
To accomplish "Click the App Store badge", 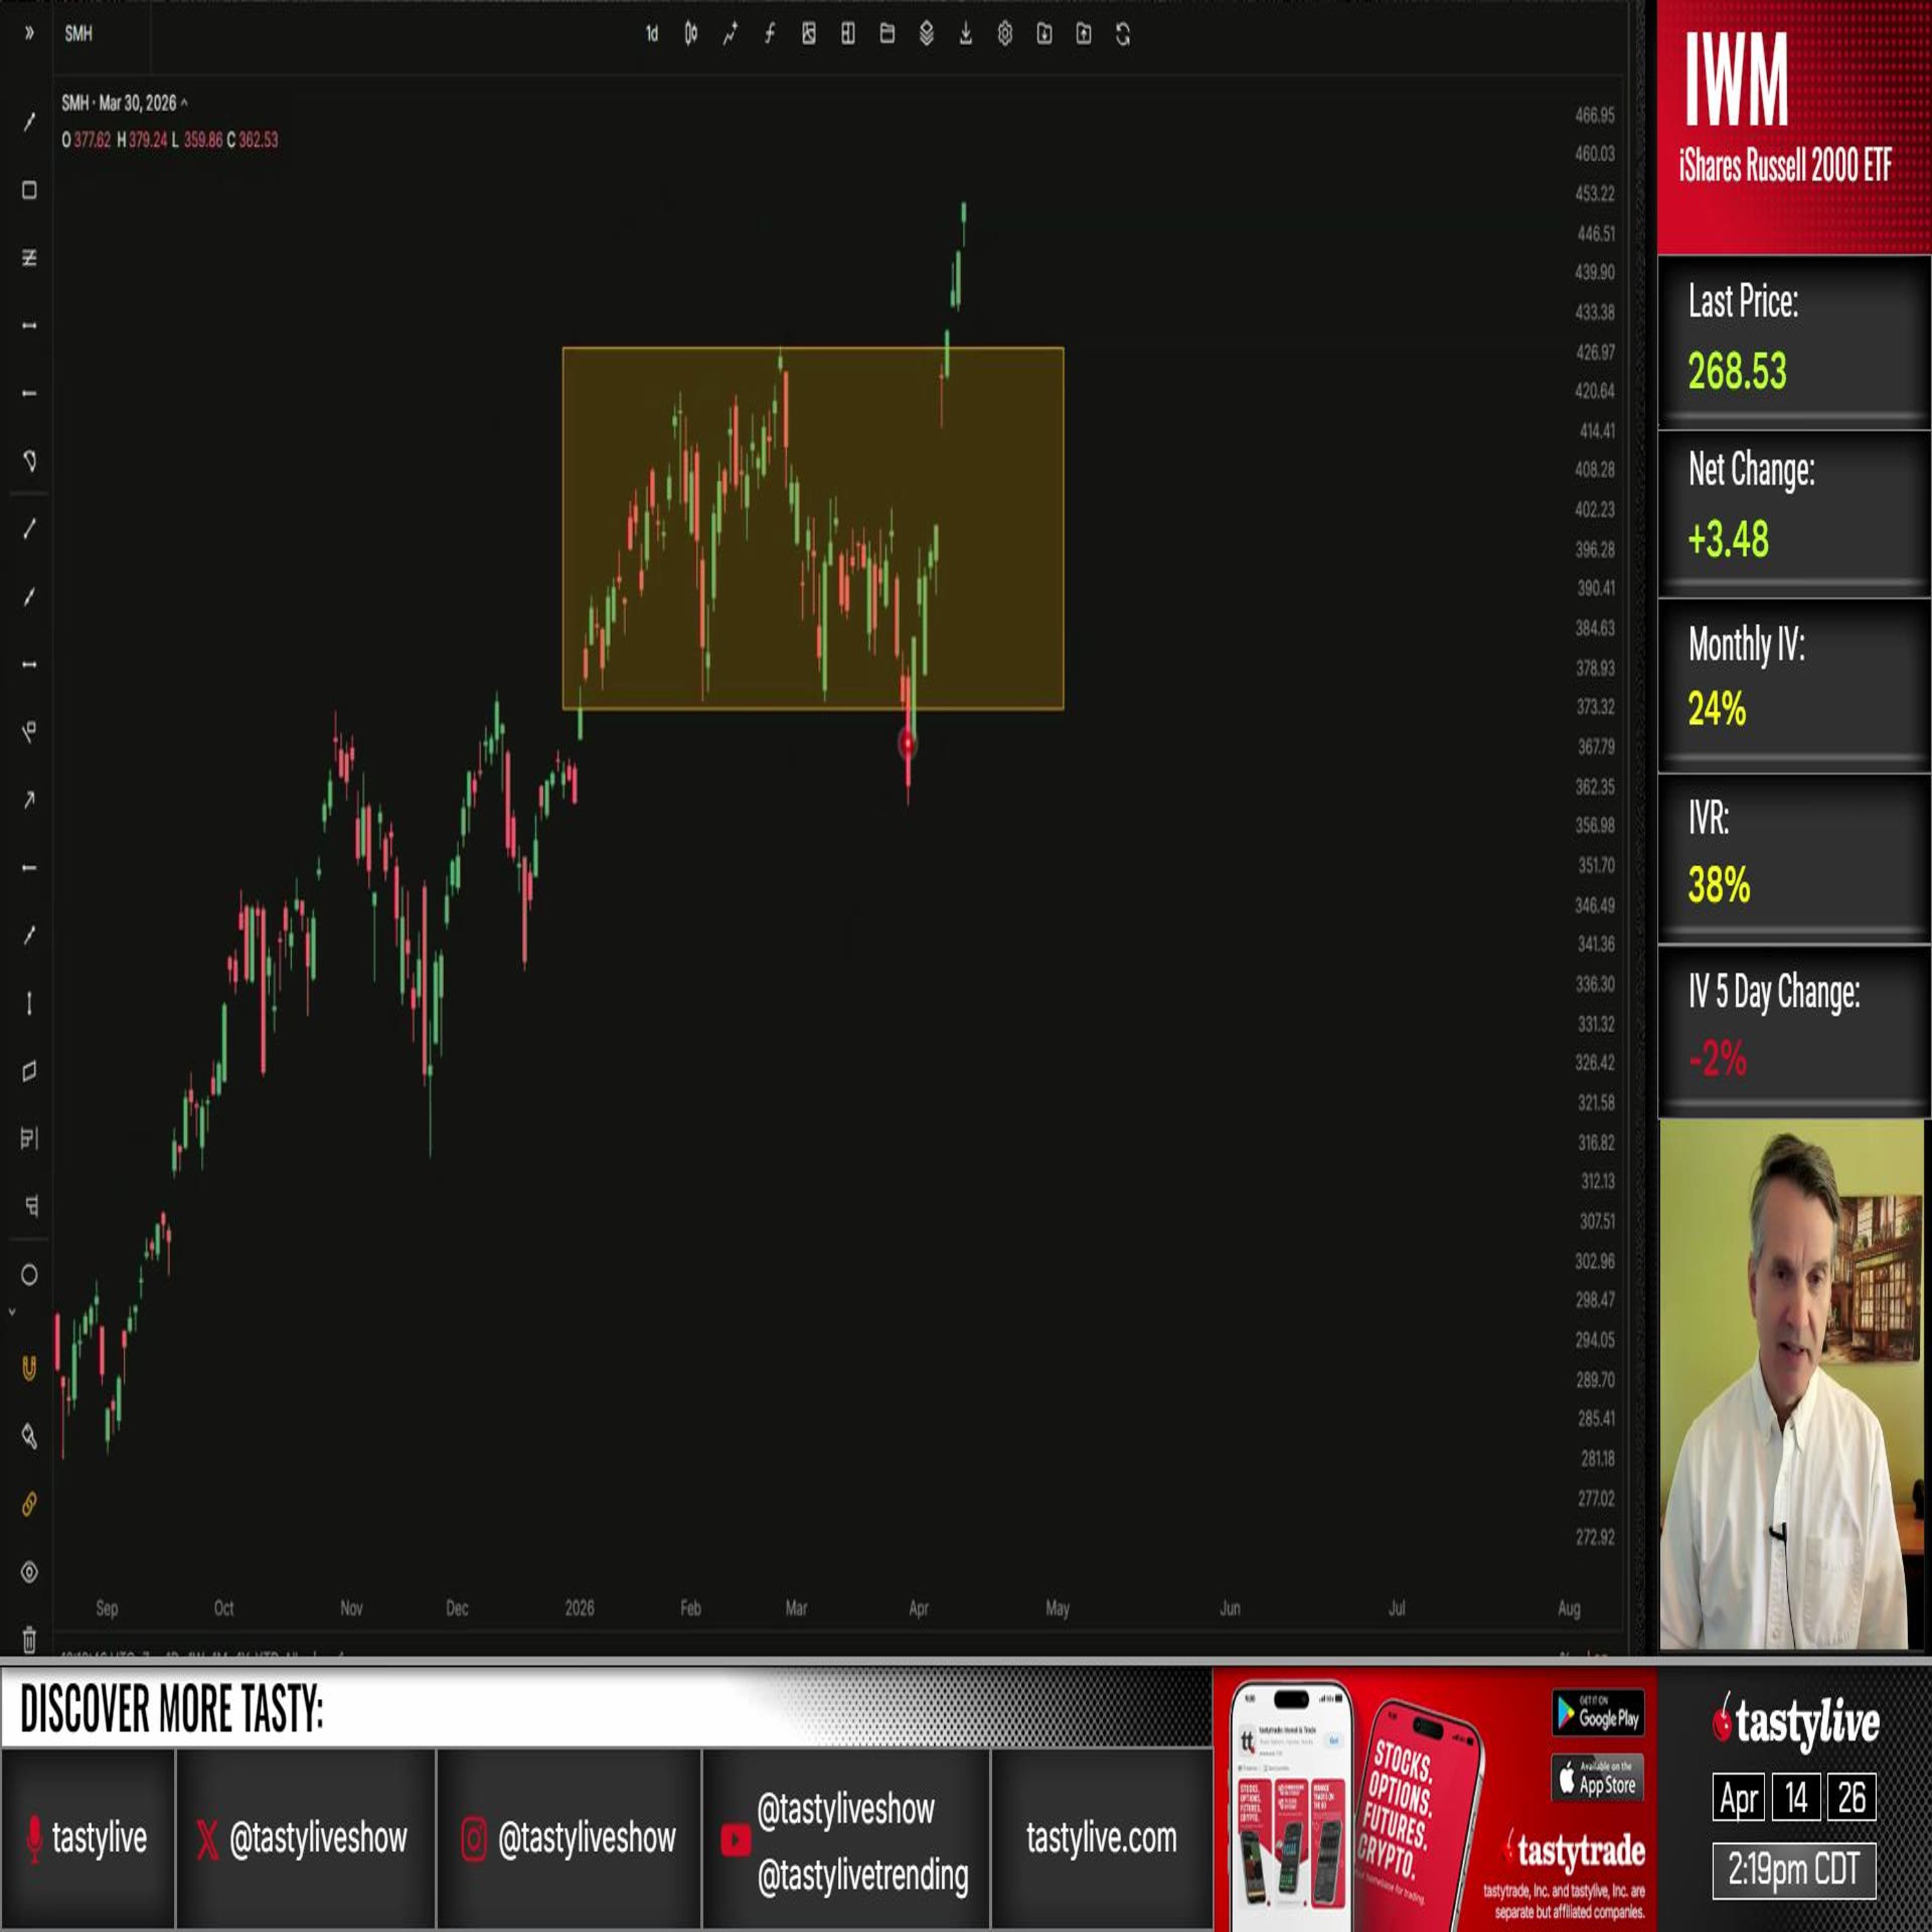I will (1598, 1778).
